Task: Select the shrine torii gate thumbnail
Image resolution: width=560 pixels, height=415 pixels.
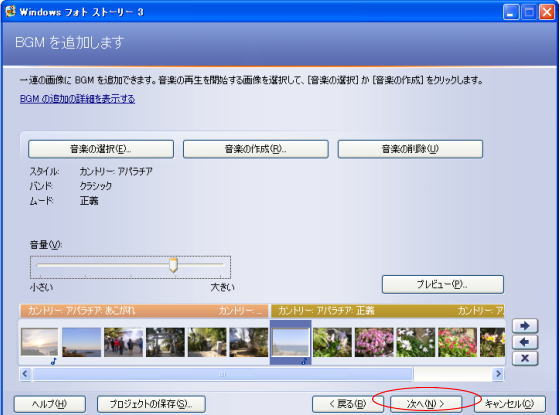Action: pos(165,342)
